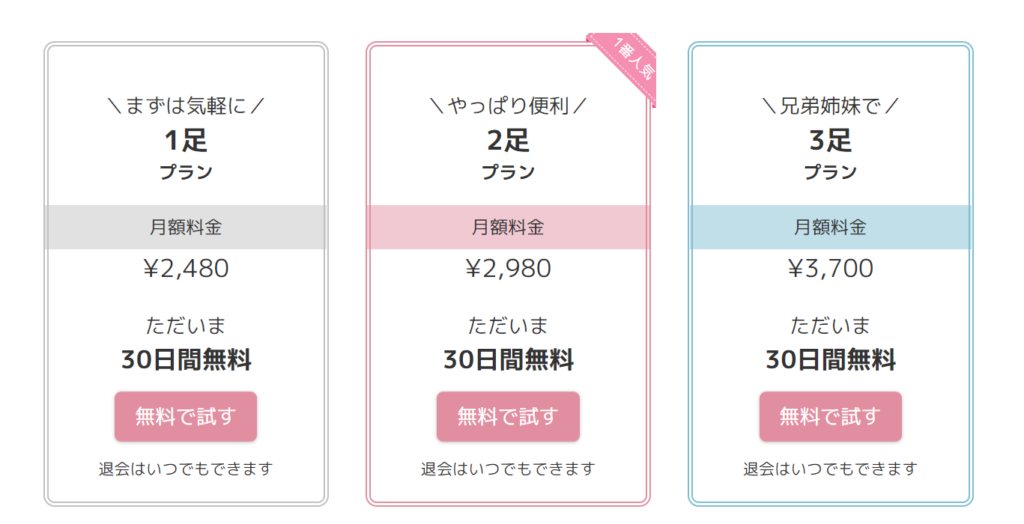Click 無料で試す button in 3足 plan
Image resolution: width=1024 pixels, height=524 pixels.
[830, 416]
